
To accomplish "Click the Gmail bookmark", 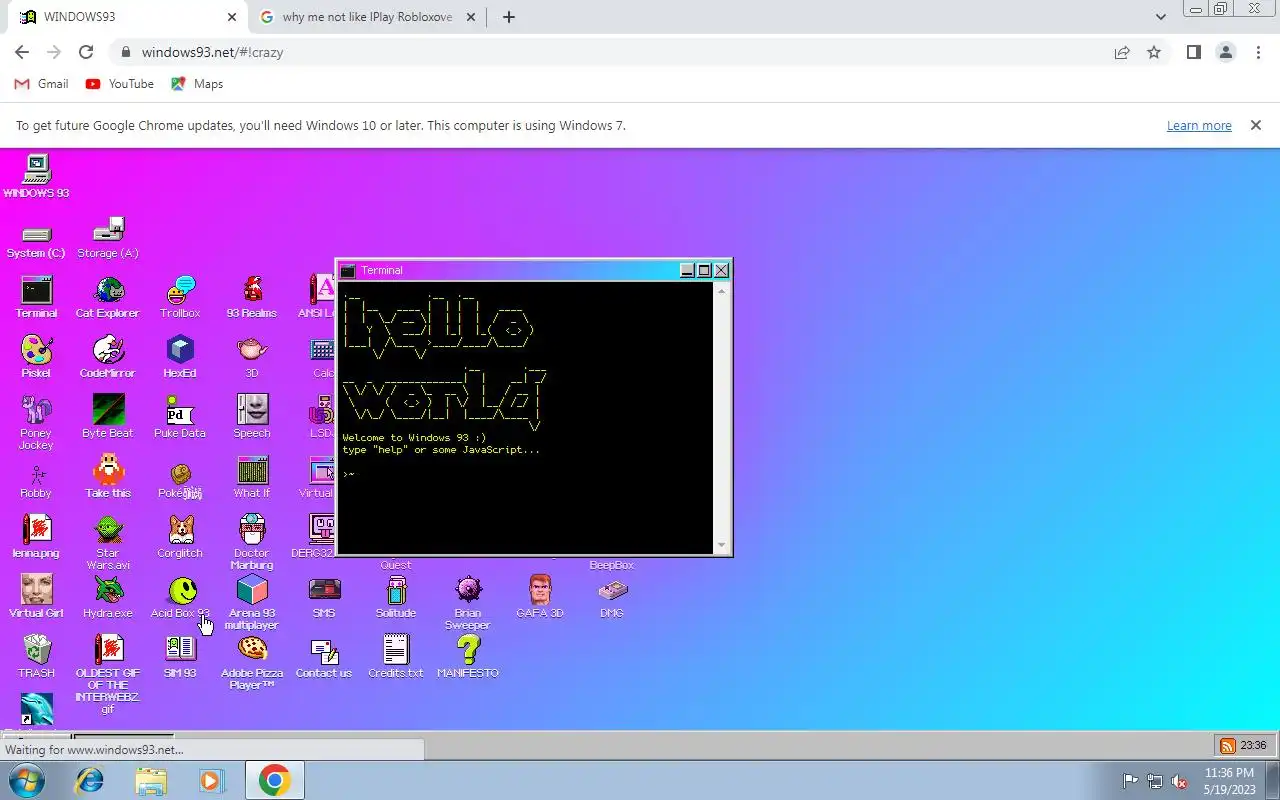I will tap(42, 84).
